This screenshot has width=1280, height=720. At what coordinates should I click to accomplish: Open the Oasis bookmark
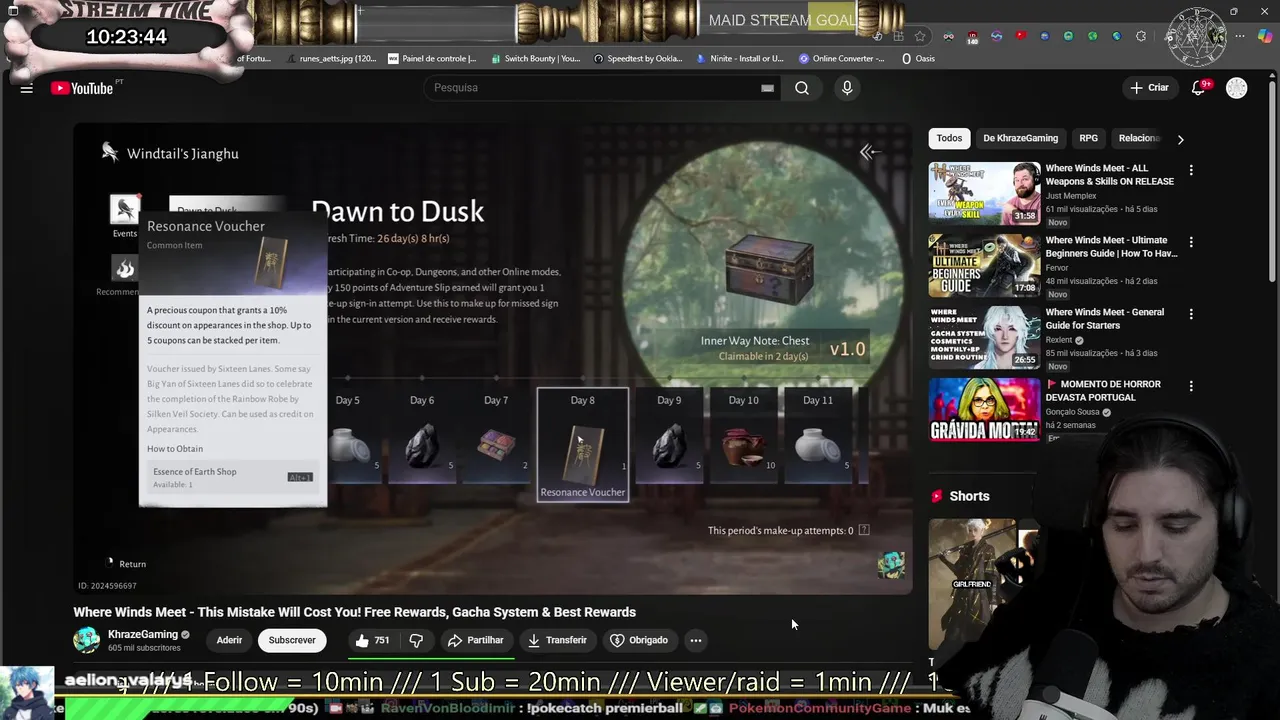click(918, 59)
